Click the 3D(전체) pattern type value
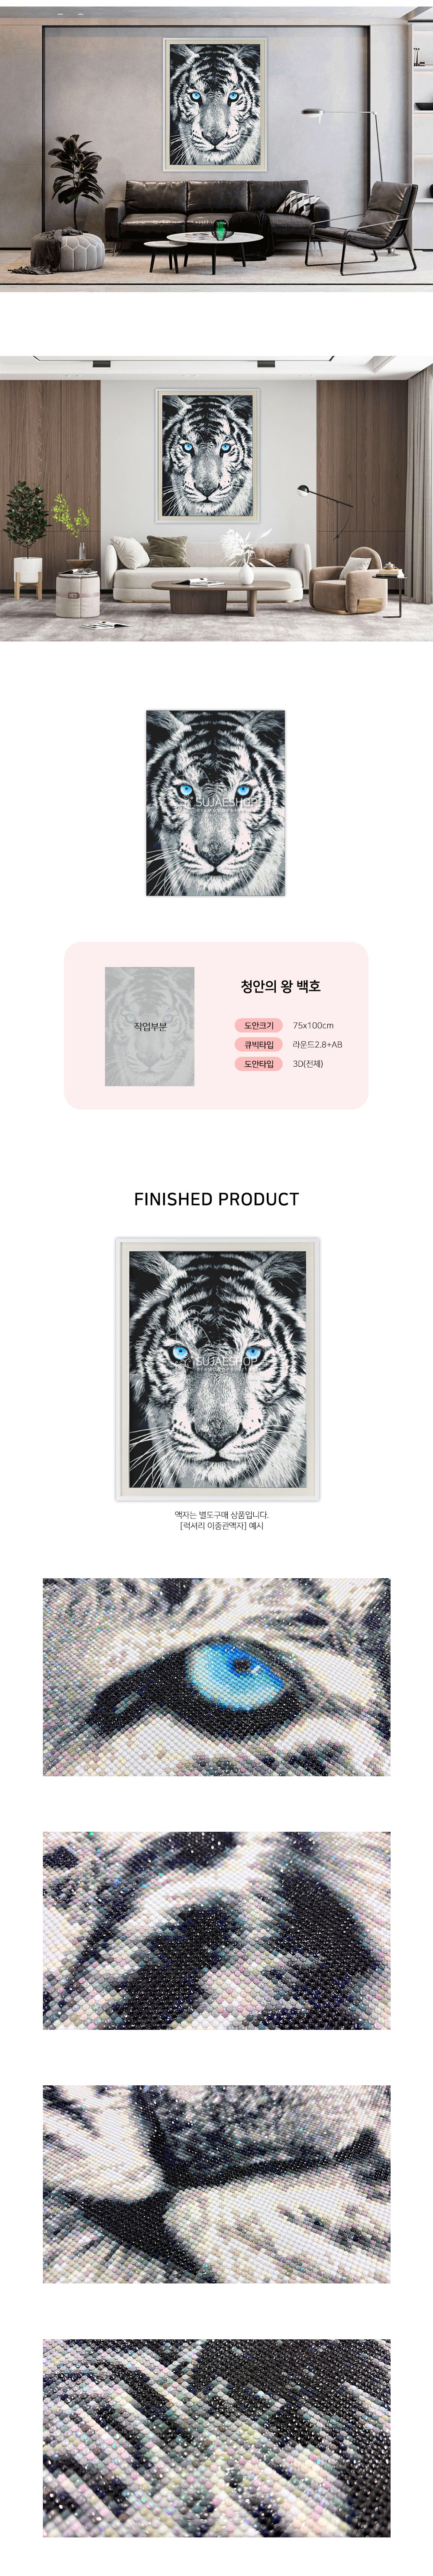433x2576 pixels. (308, 1064)
